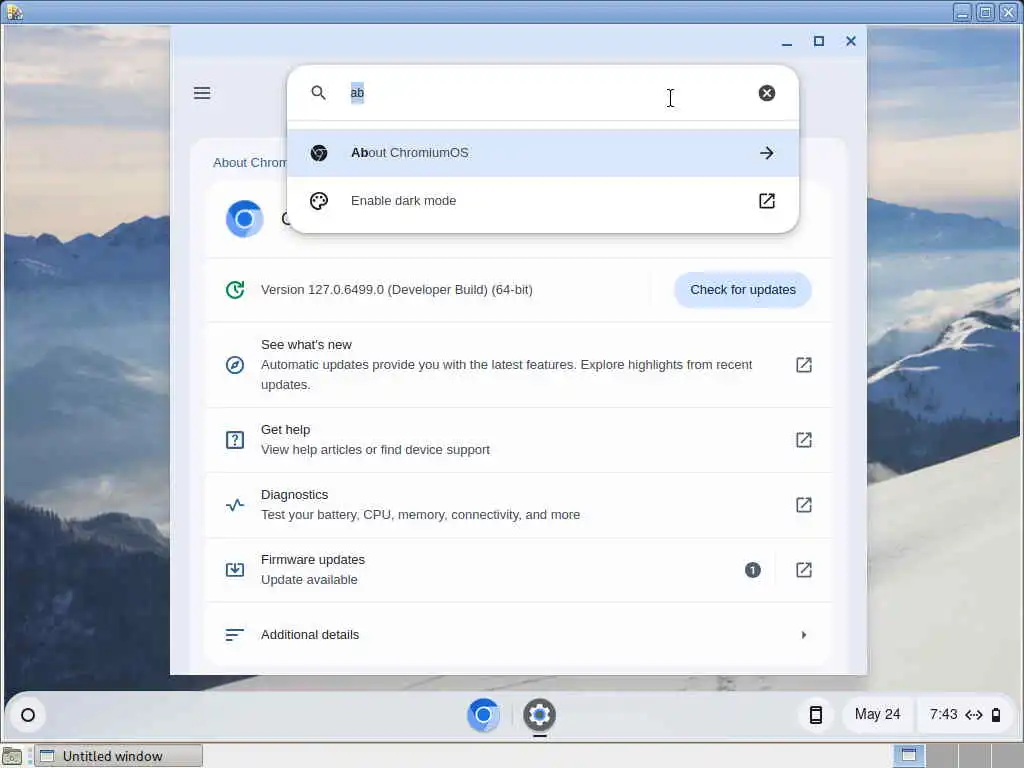Image resolution: width=1024 pixels, height=768 pixels.
Task: Click the Chrome icon beside About ChromiumOS result
Action: click(x=319, y=153)
